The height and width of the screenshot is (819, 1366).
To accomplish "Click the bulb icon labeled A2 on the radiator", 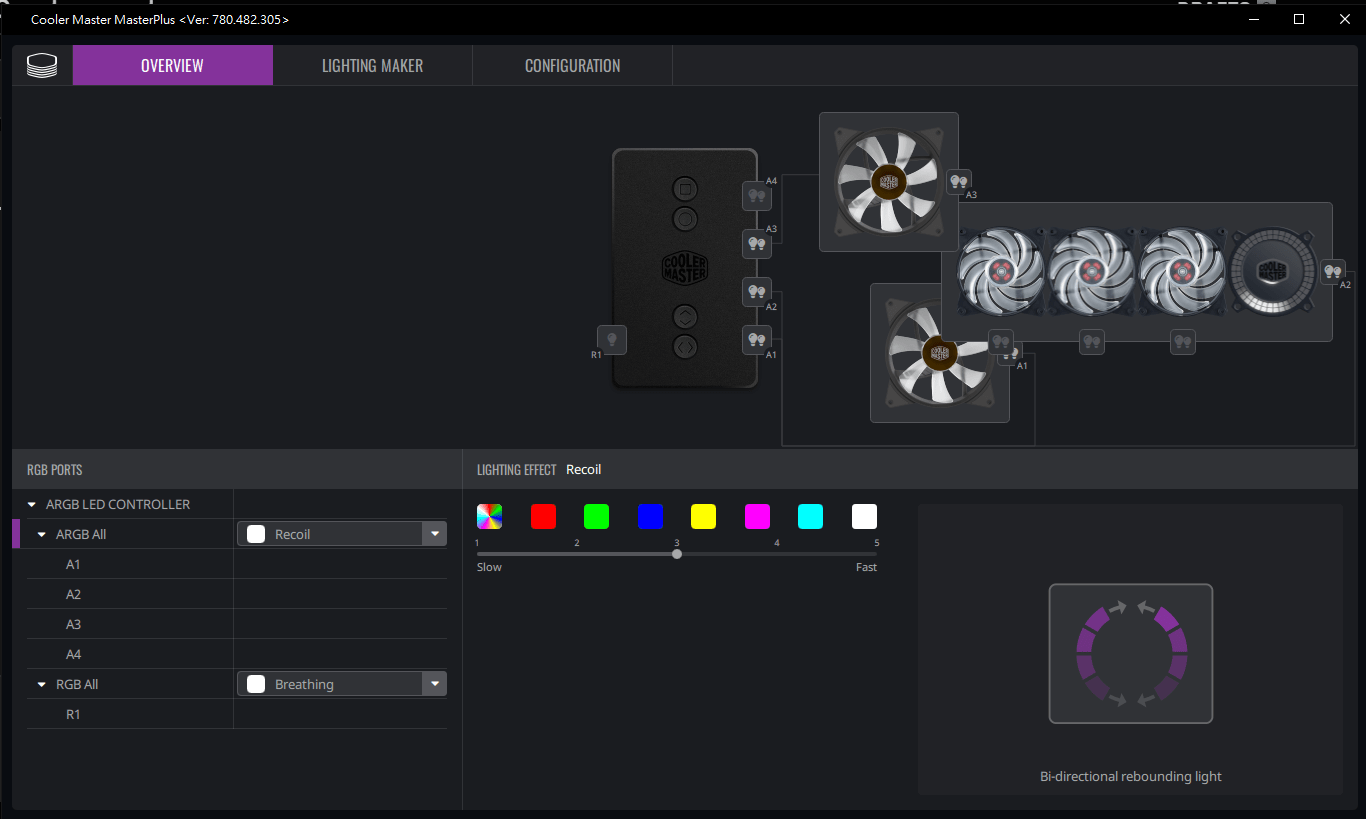I will [1333, 271].
